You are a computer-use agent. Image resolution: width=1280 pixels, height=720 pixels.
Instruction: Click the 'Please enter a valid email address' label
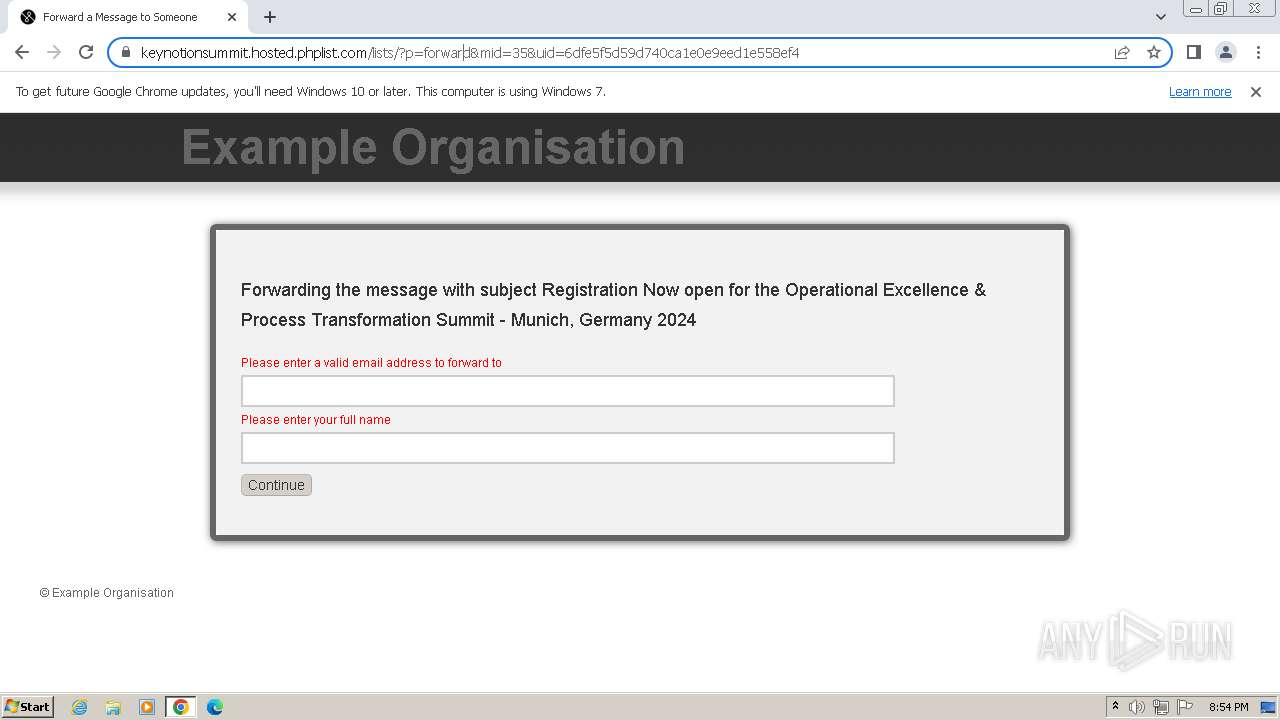point(371,363)
